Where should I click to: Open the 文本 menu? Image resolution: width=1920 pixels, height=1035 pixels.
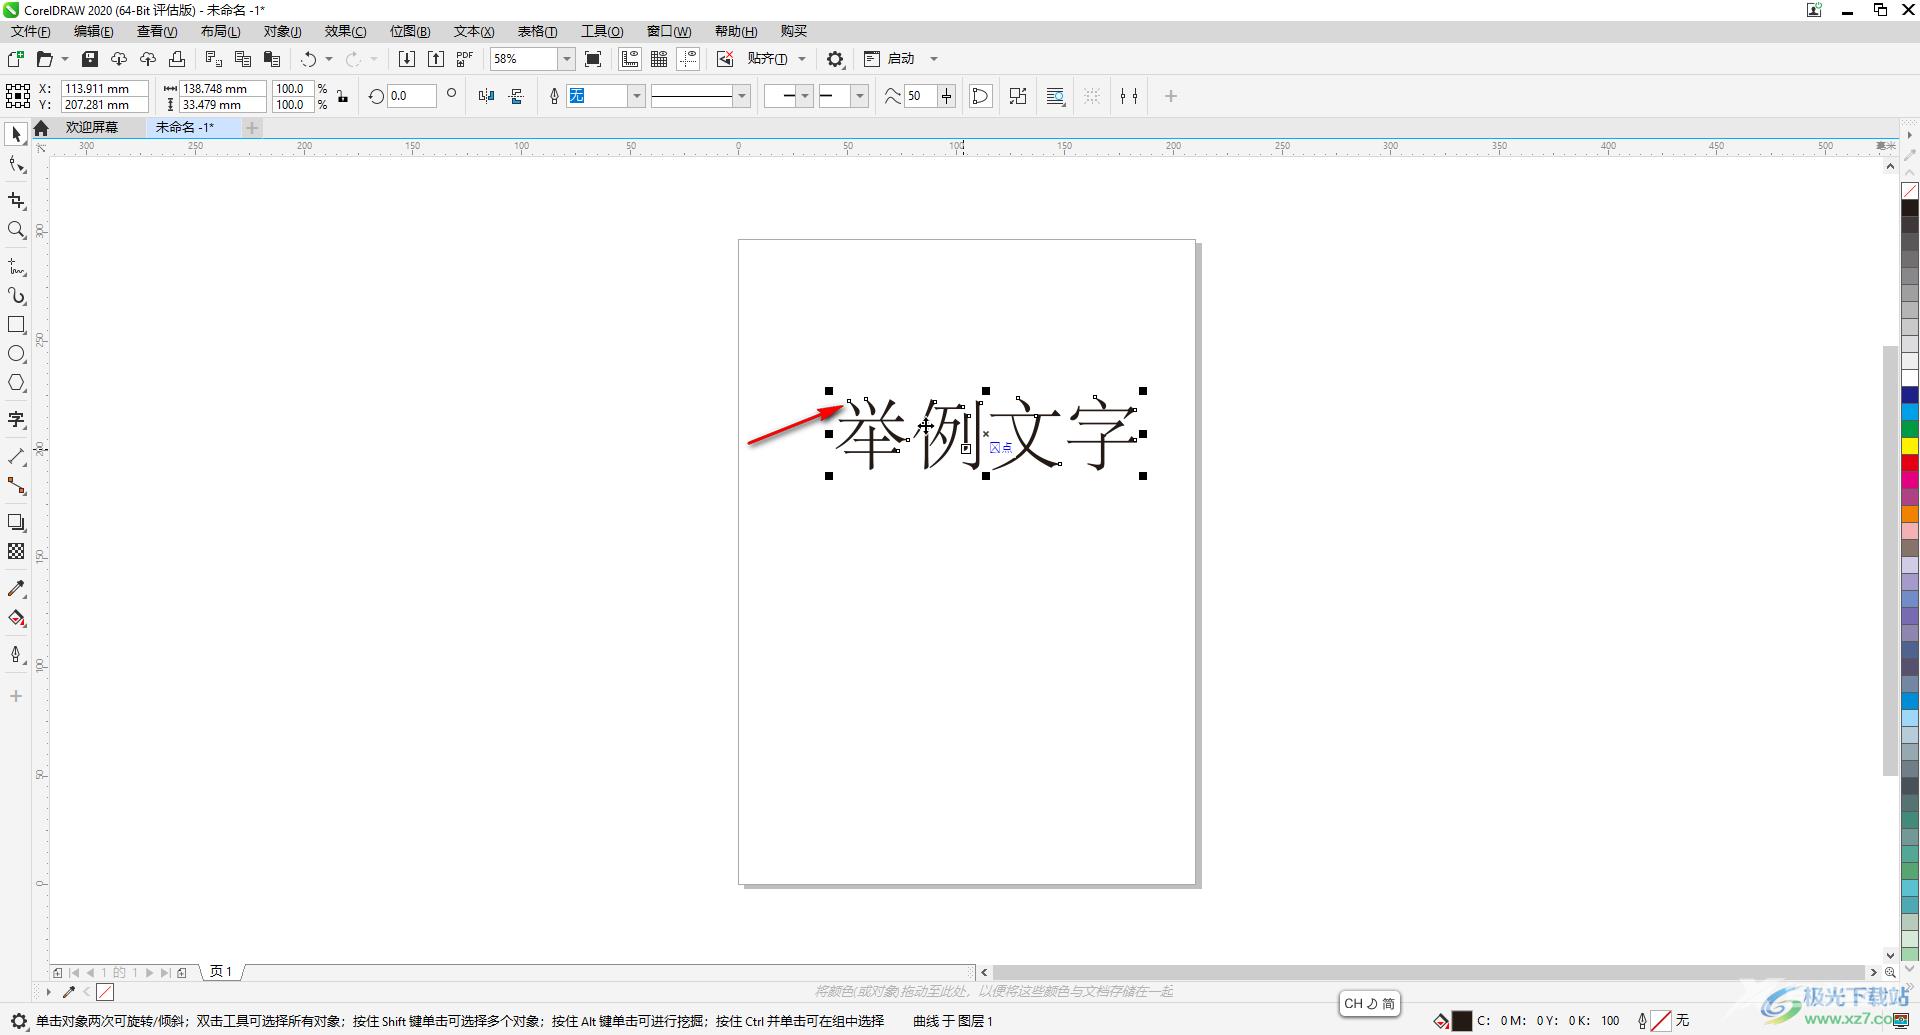click(474, 31)
